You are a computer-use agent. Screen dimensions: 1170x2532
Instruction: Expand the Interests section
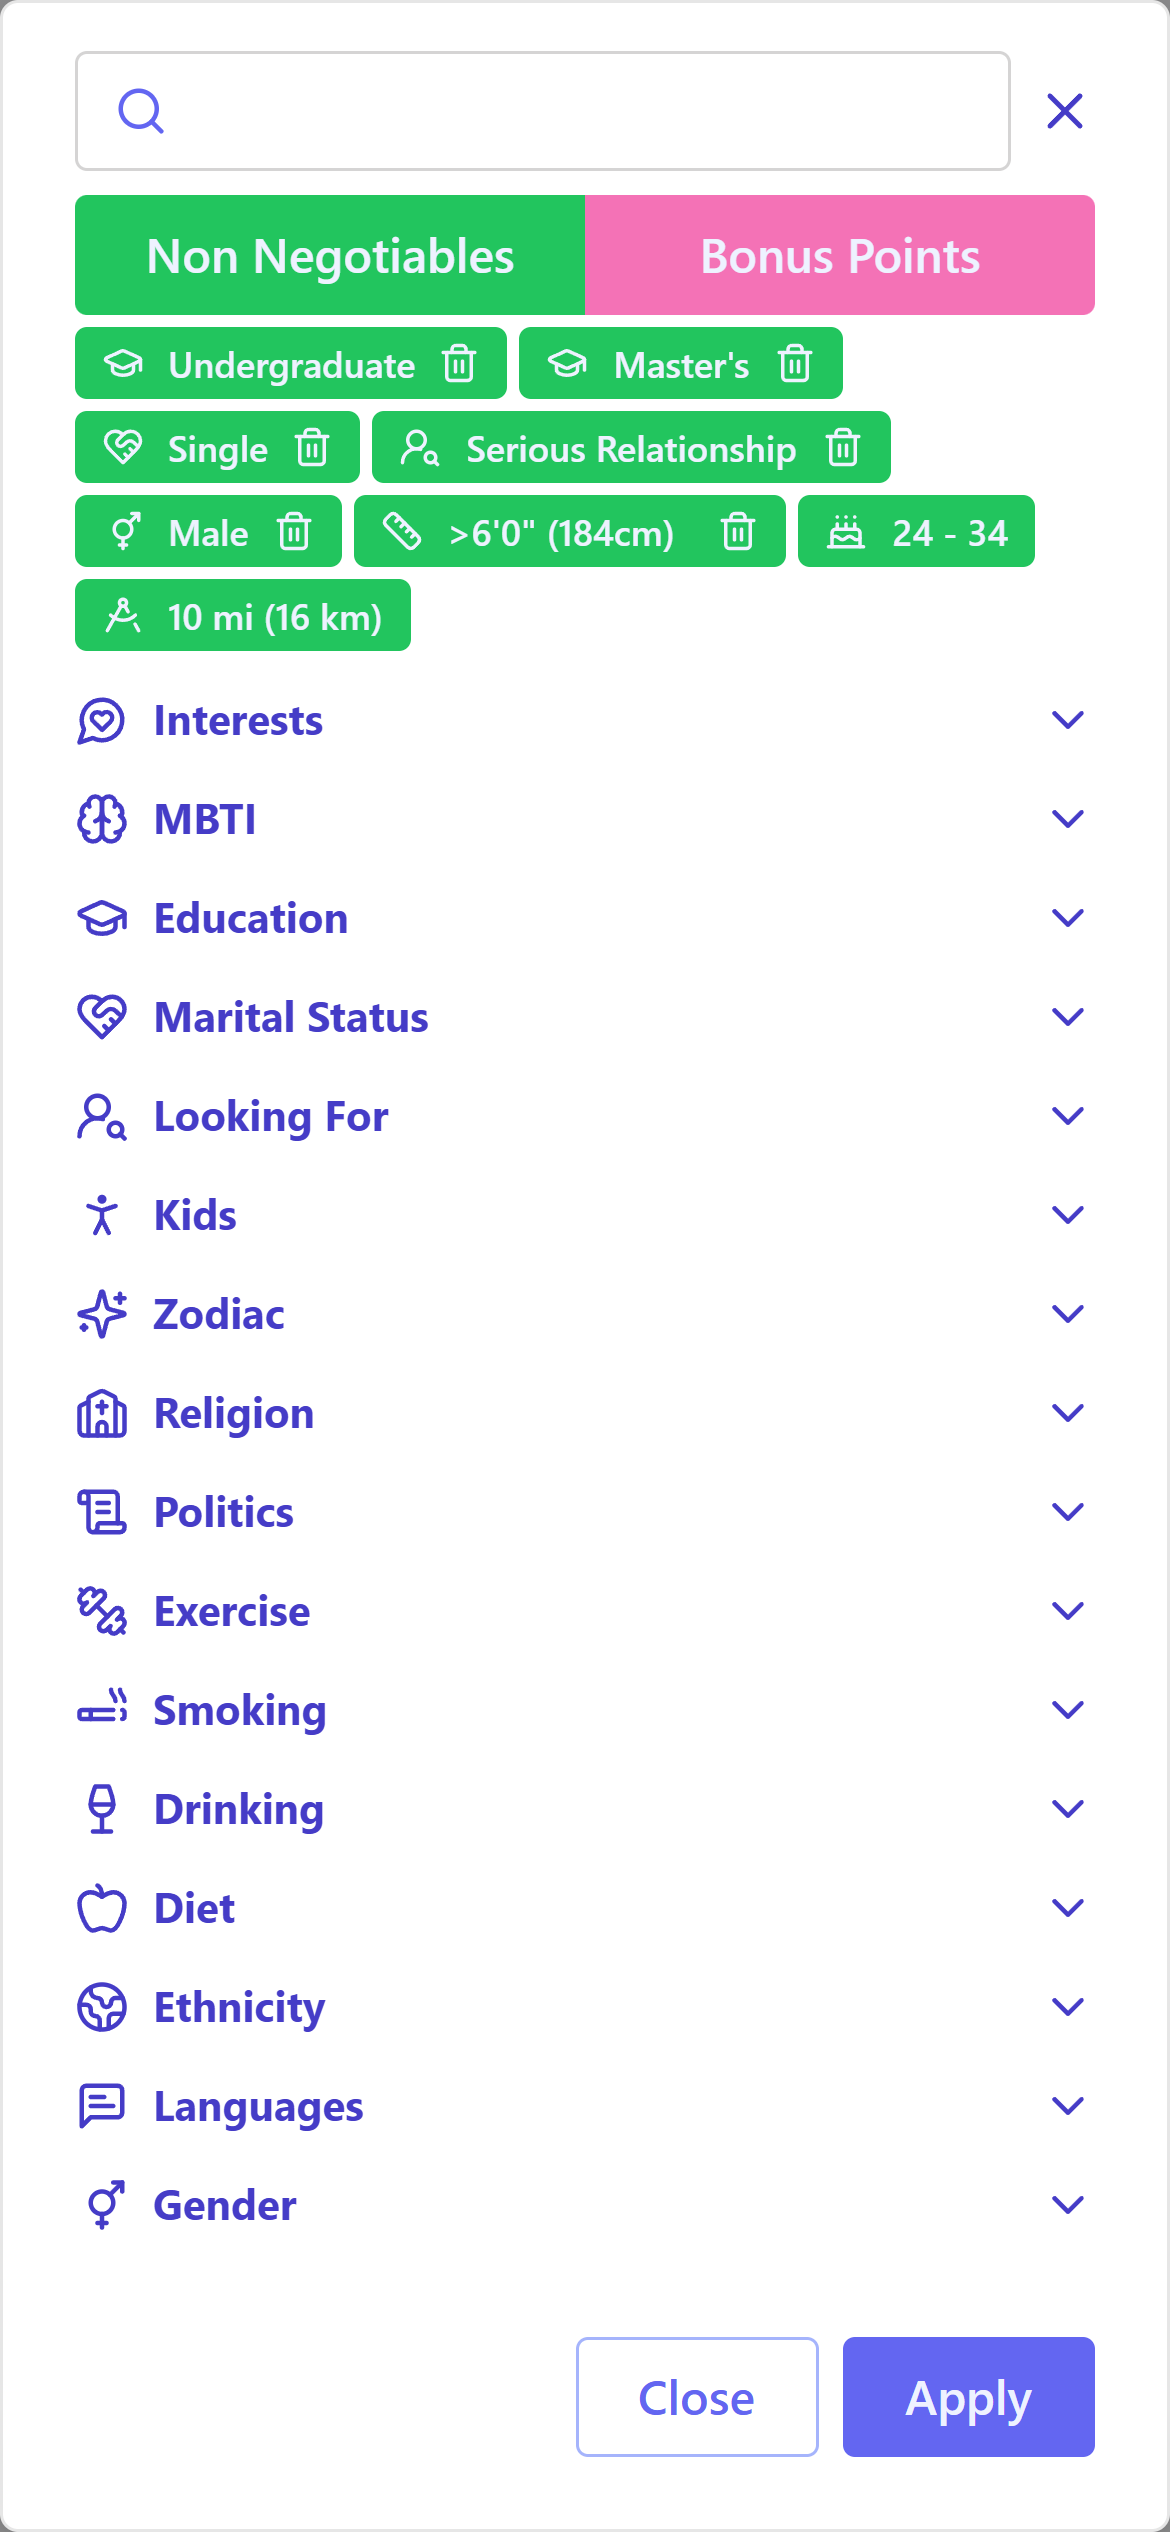[x=1068, y=721]
